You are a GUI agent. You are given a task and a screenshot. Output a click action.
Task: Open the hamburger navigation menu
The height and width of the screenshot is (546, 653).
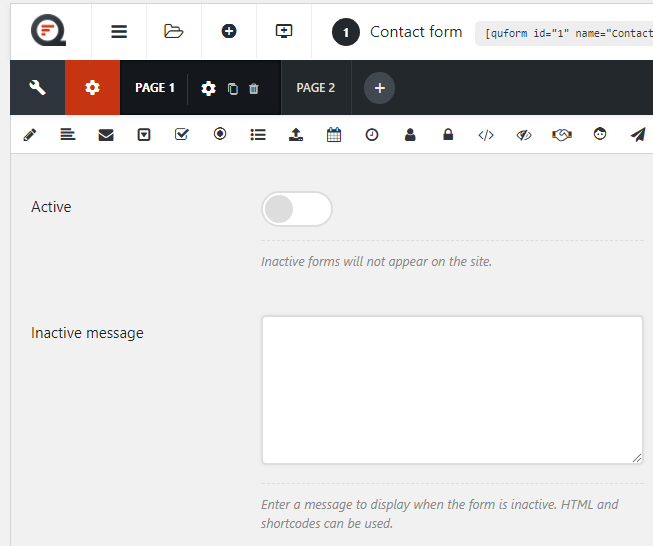click(x=119, y=32)
